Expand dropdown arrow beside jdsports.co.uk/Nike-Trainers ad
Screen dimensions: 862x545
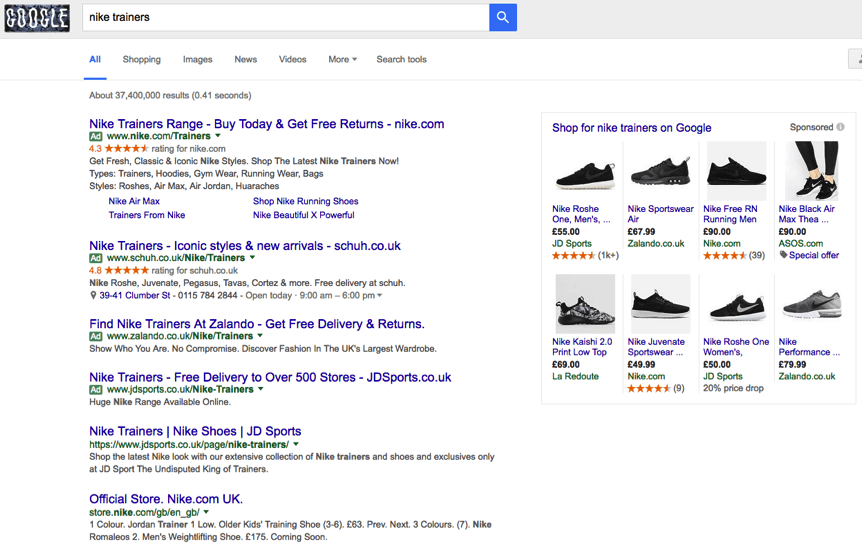261,388
